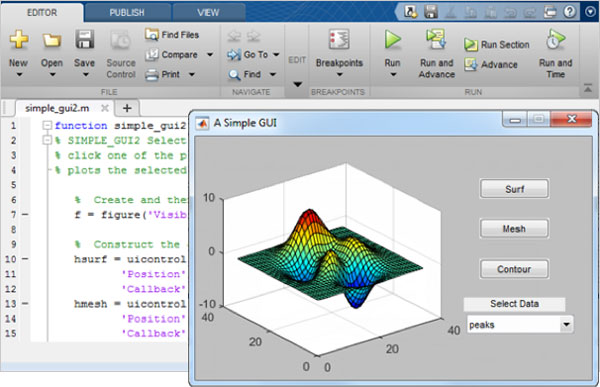Click the Find magnifier icon

click(x=234, y=75)
